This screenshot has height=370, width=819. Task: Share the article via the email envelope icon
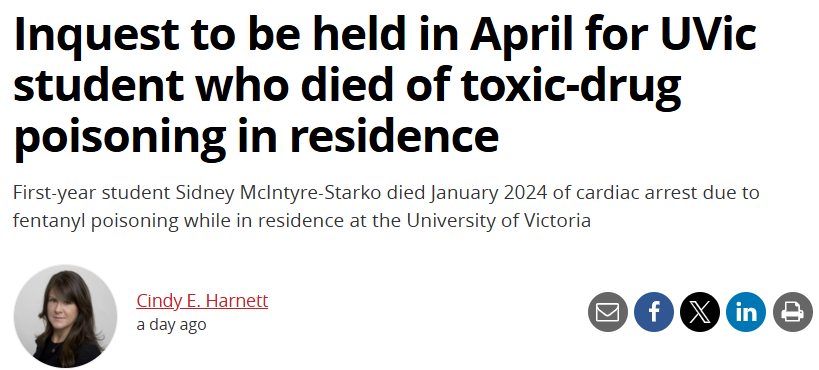[x=607, y=312]
